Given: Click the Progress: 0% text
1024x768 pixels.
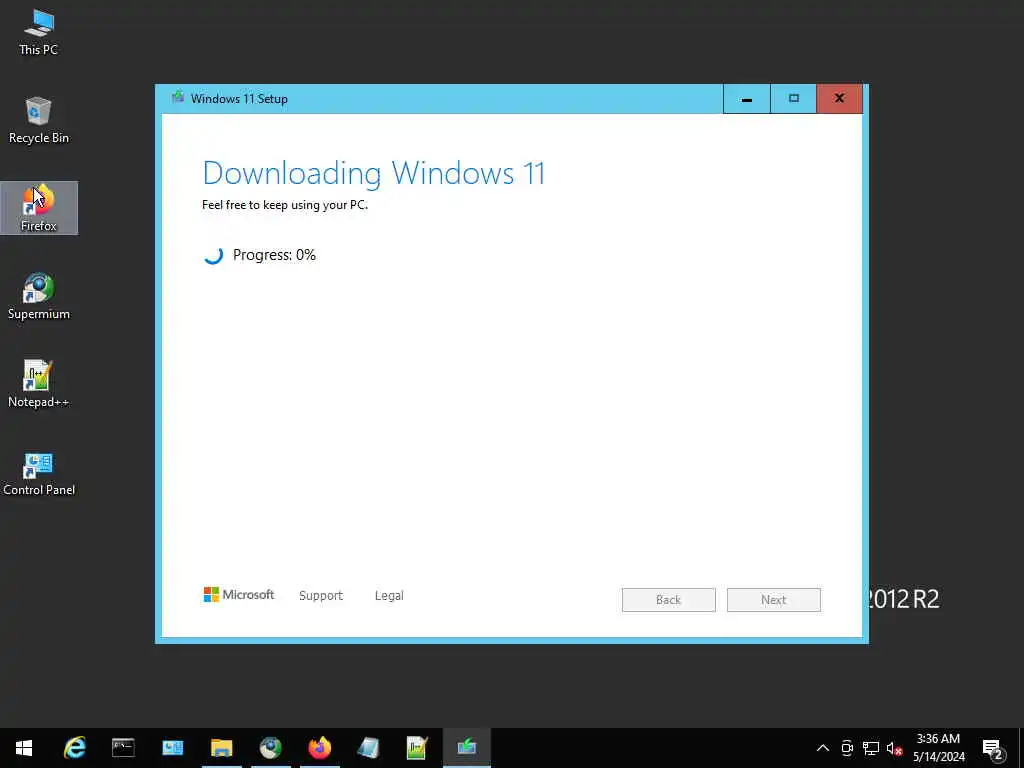Looking at the screenshot, I should click(274, 255).
